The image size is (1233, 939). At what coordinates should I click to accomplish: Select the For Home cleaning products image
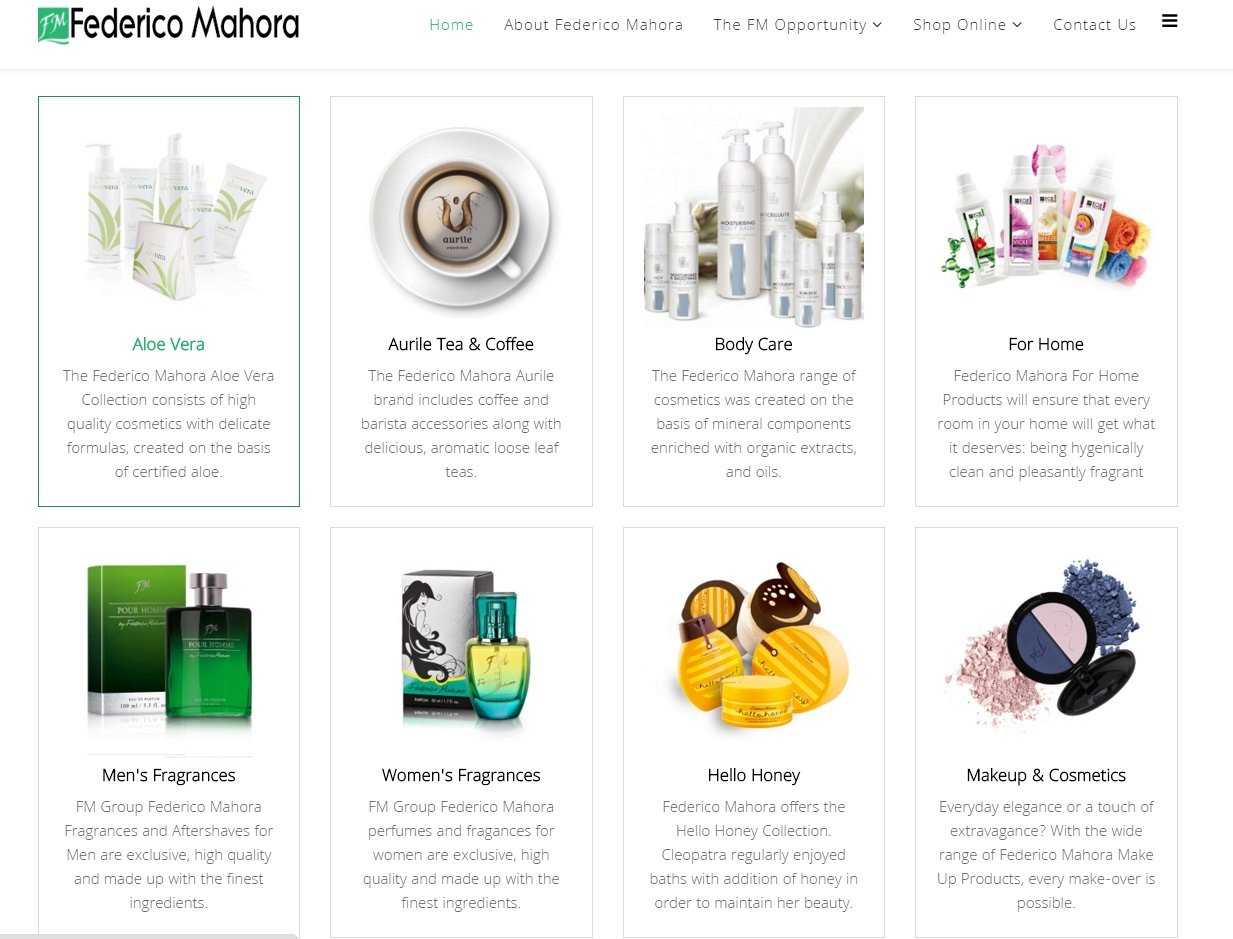point(1046,217)
